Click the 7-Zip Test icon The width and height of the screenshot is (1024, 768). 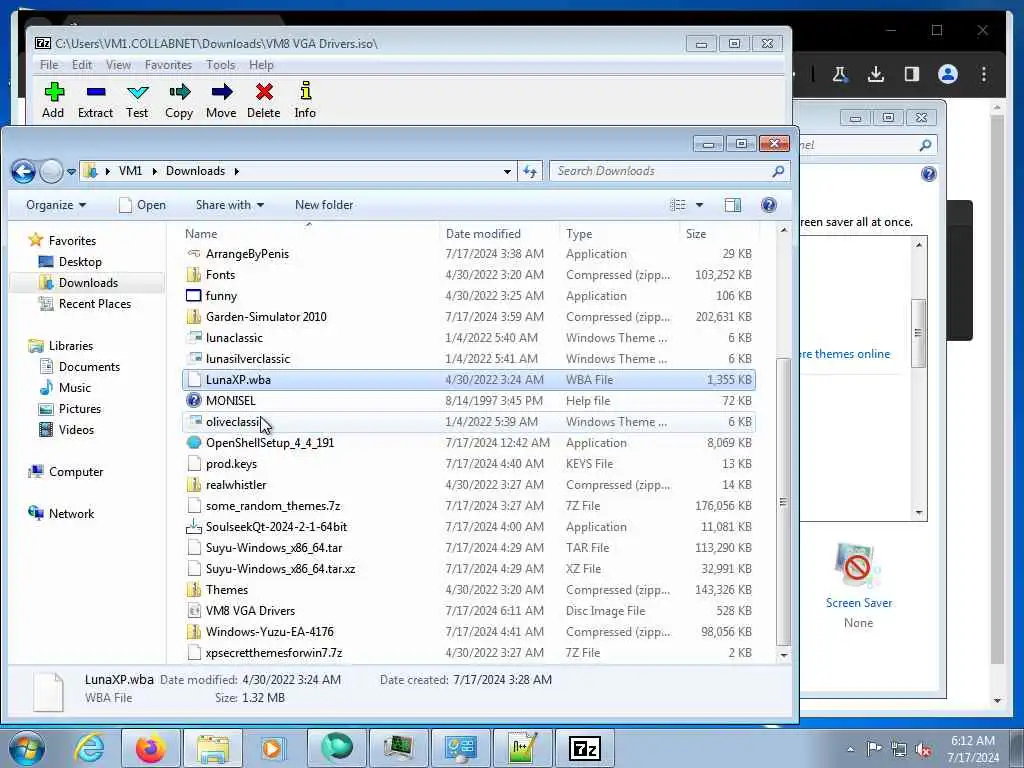(137, 92)
